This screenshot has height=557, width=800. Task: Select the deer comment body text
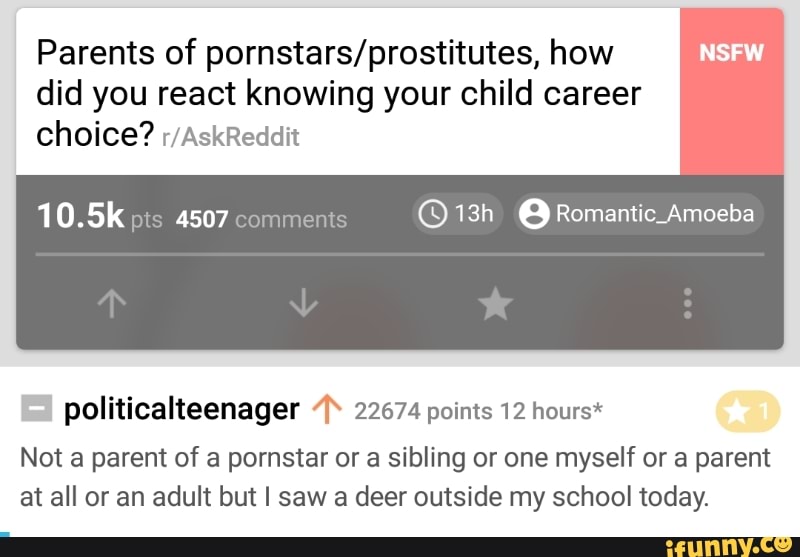[395, 478]
